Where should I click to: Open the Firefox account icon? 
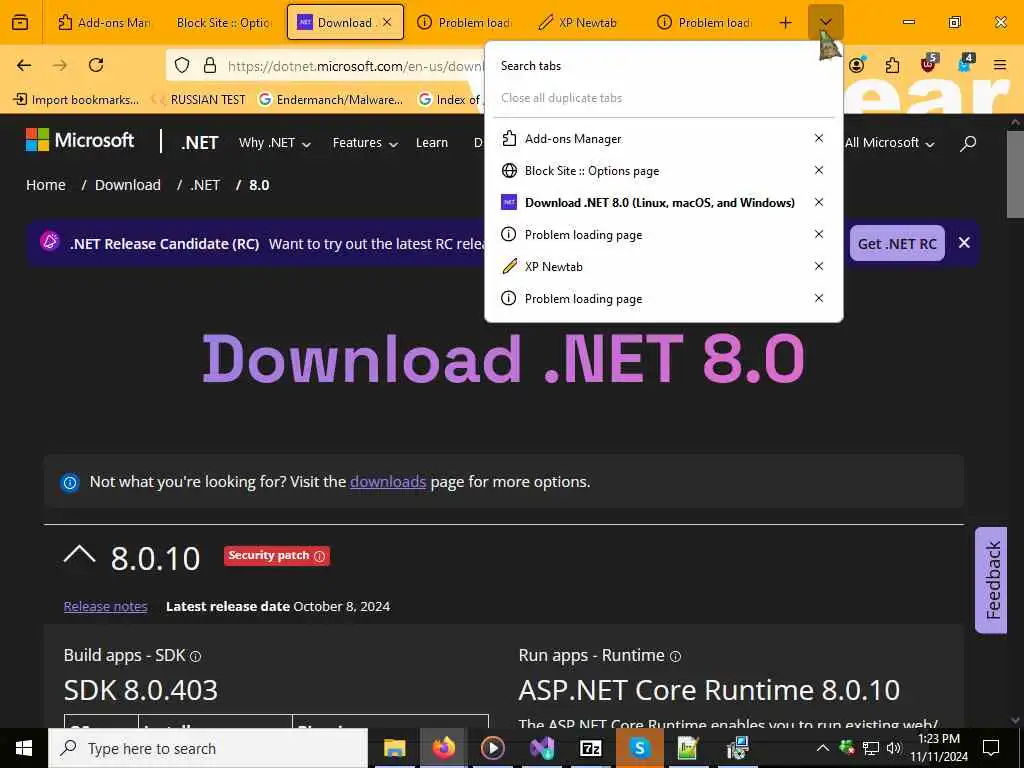(x=857, y=65)
